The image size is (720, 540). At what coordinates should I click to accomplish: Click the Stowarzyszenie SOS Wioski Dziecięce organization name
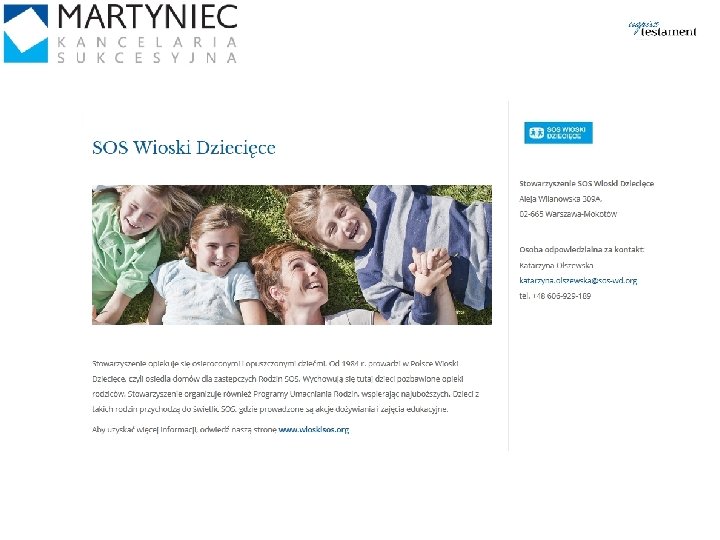586,184
